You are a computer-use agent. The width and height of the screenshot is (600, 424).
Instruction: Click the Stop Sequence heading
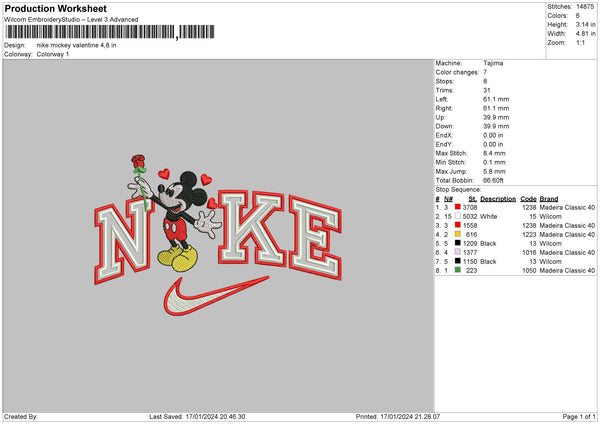tap(458, 189)
